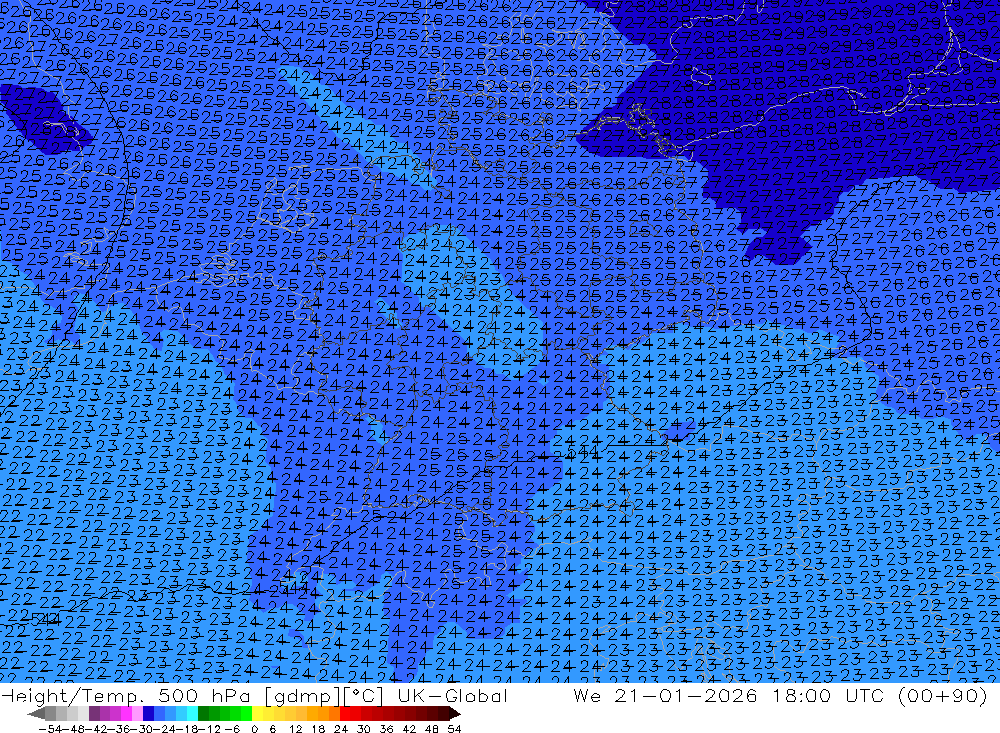Select the "[°C]" unit label
This screenshot has height=733, width=1000.
[x=363, y=697]
